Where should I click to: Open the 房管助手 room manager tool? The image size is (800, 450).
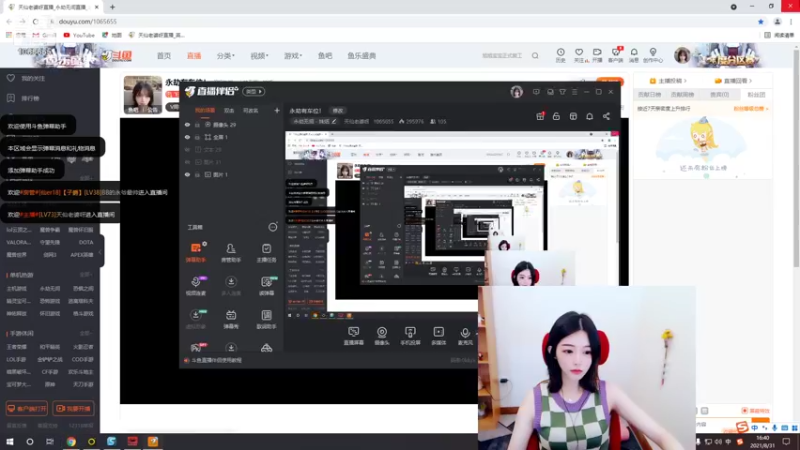pyautogui.click(x=231, y=253)
